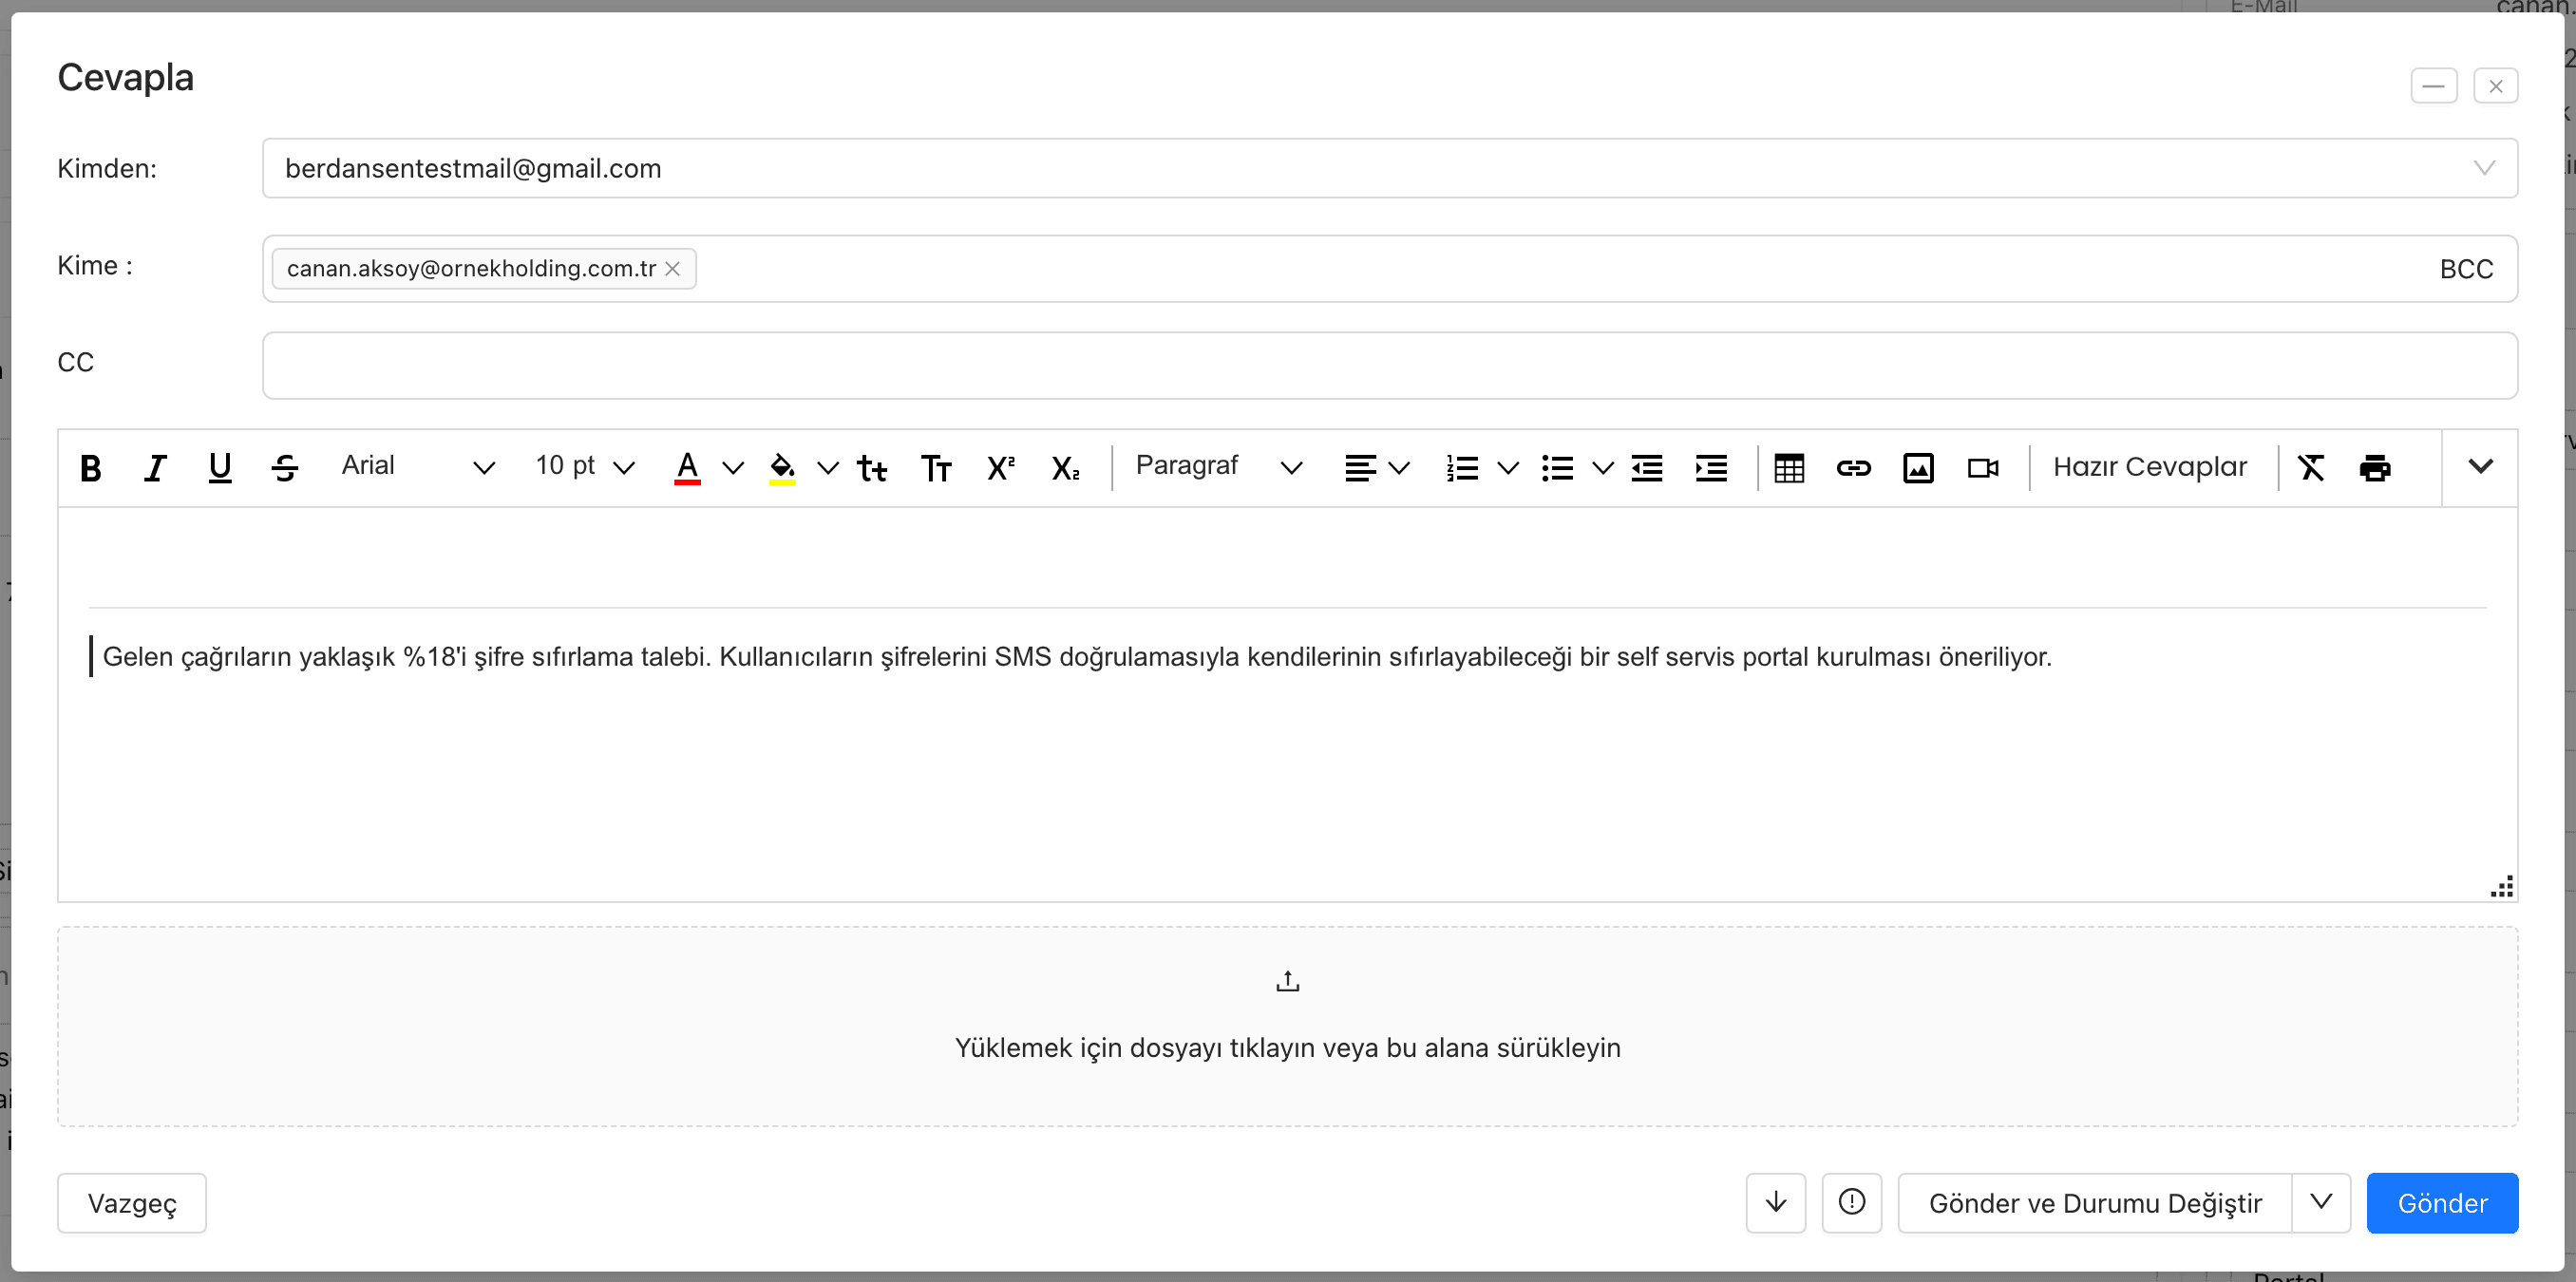Insert a table into the reply

(x=1789, y=467)
